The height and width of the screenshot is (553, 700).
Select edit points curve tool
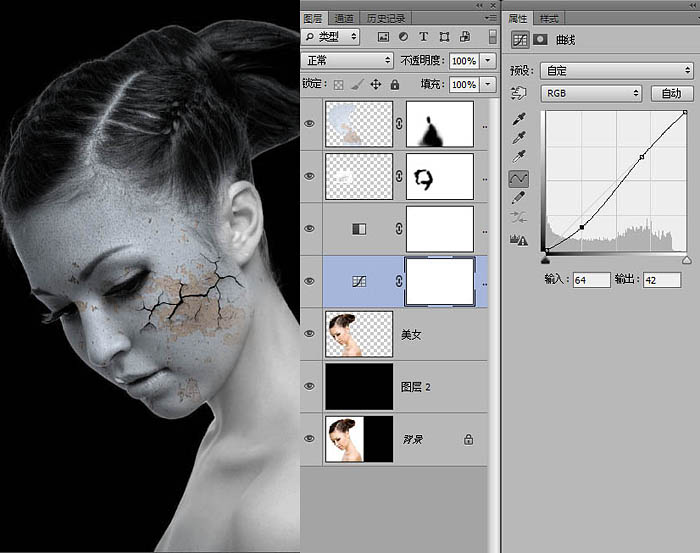coord(518,179)
